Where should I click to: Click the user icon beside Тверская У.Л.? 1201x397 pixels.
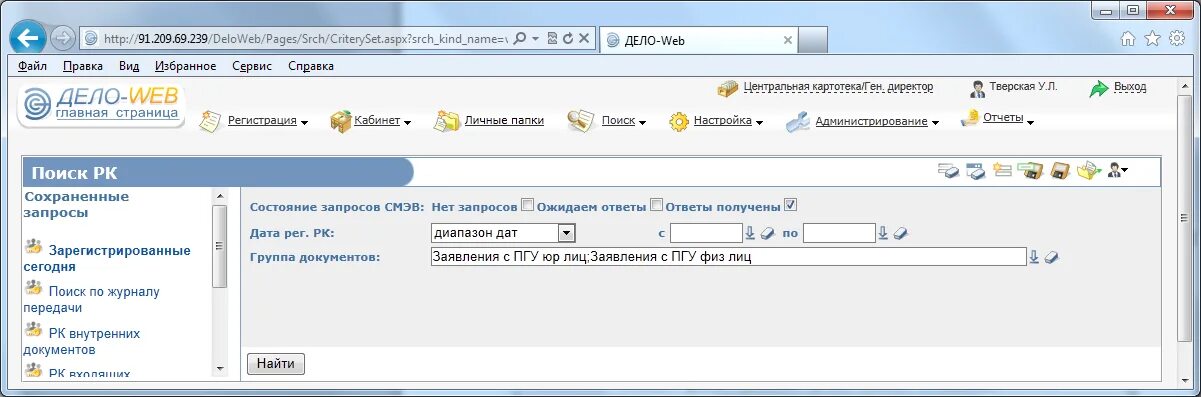[x=978, y=88]
